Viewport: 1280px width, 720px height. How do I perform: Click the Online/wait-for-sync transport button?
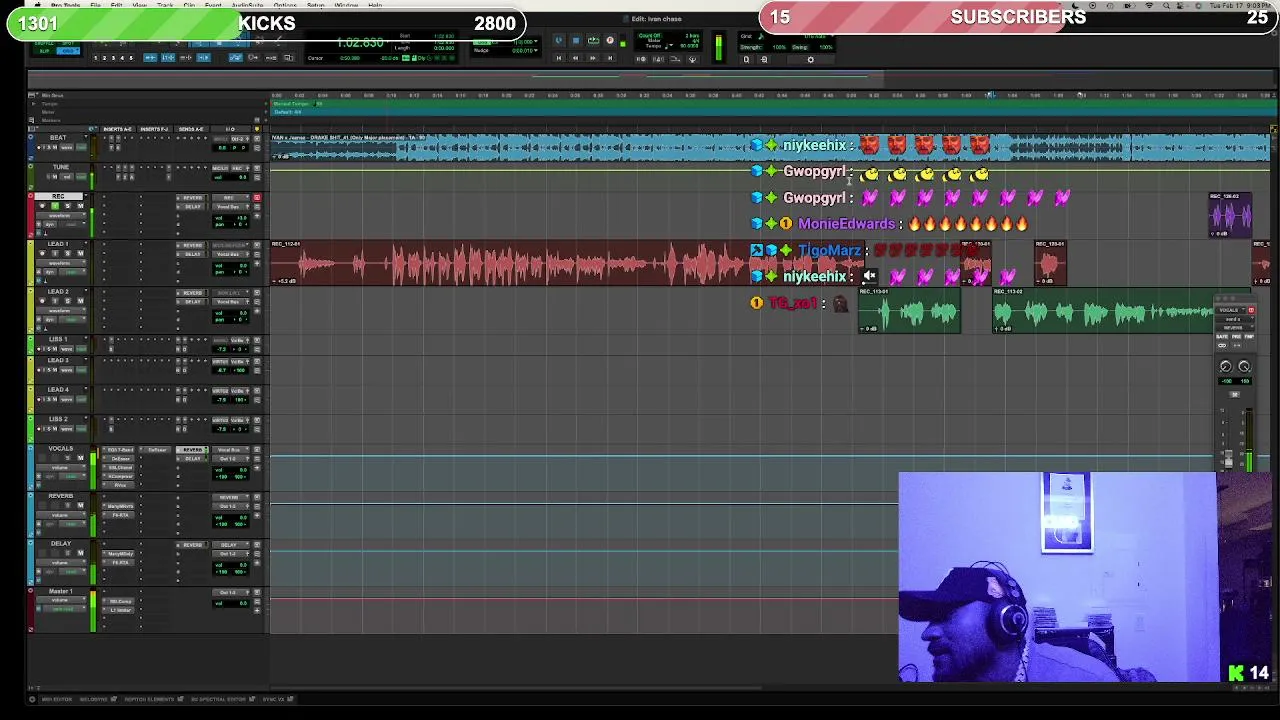click(x=559, y=40)
